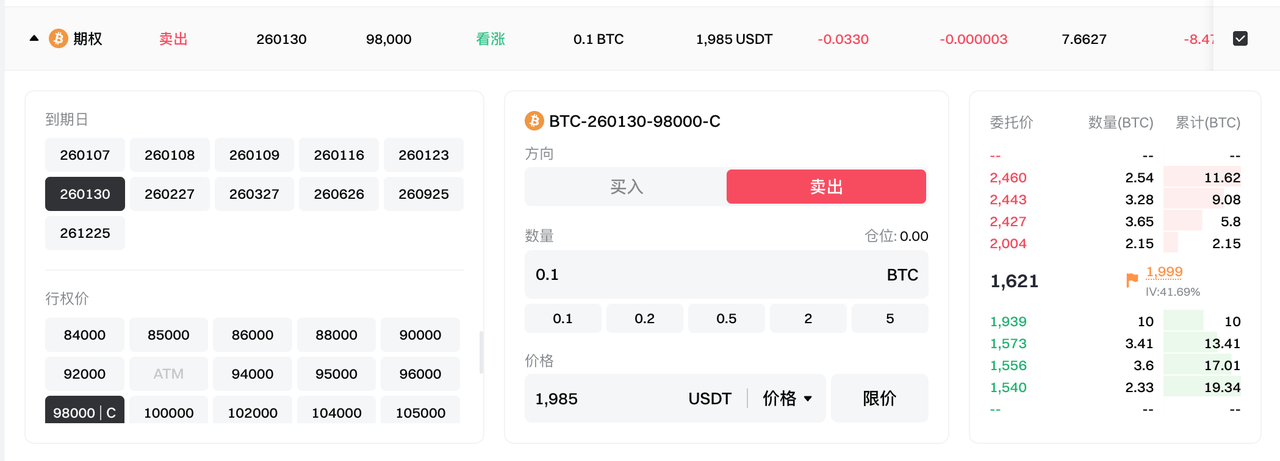1280x461 pixels.
Task: Click the 价格 input showing 1,985
Action: click(x=600, y=398)
